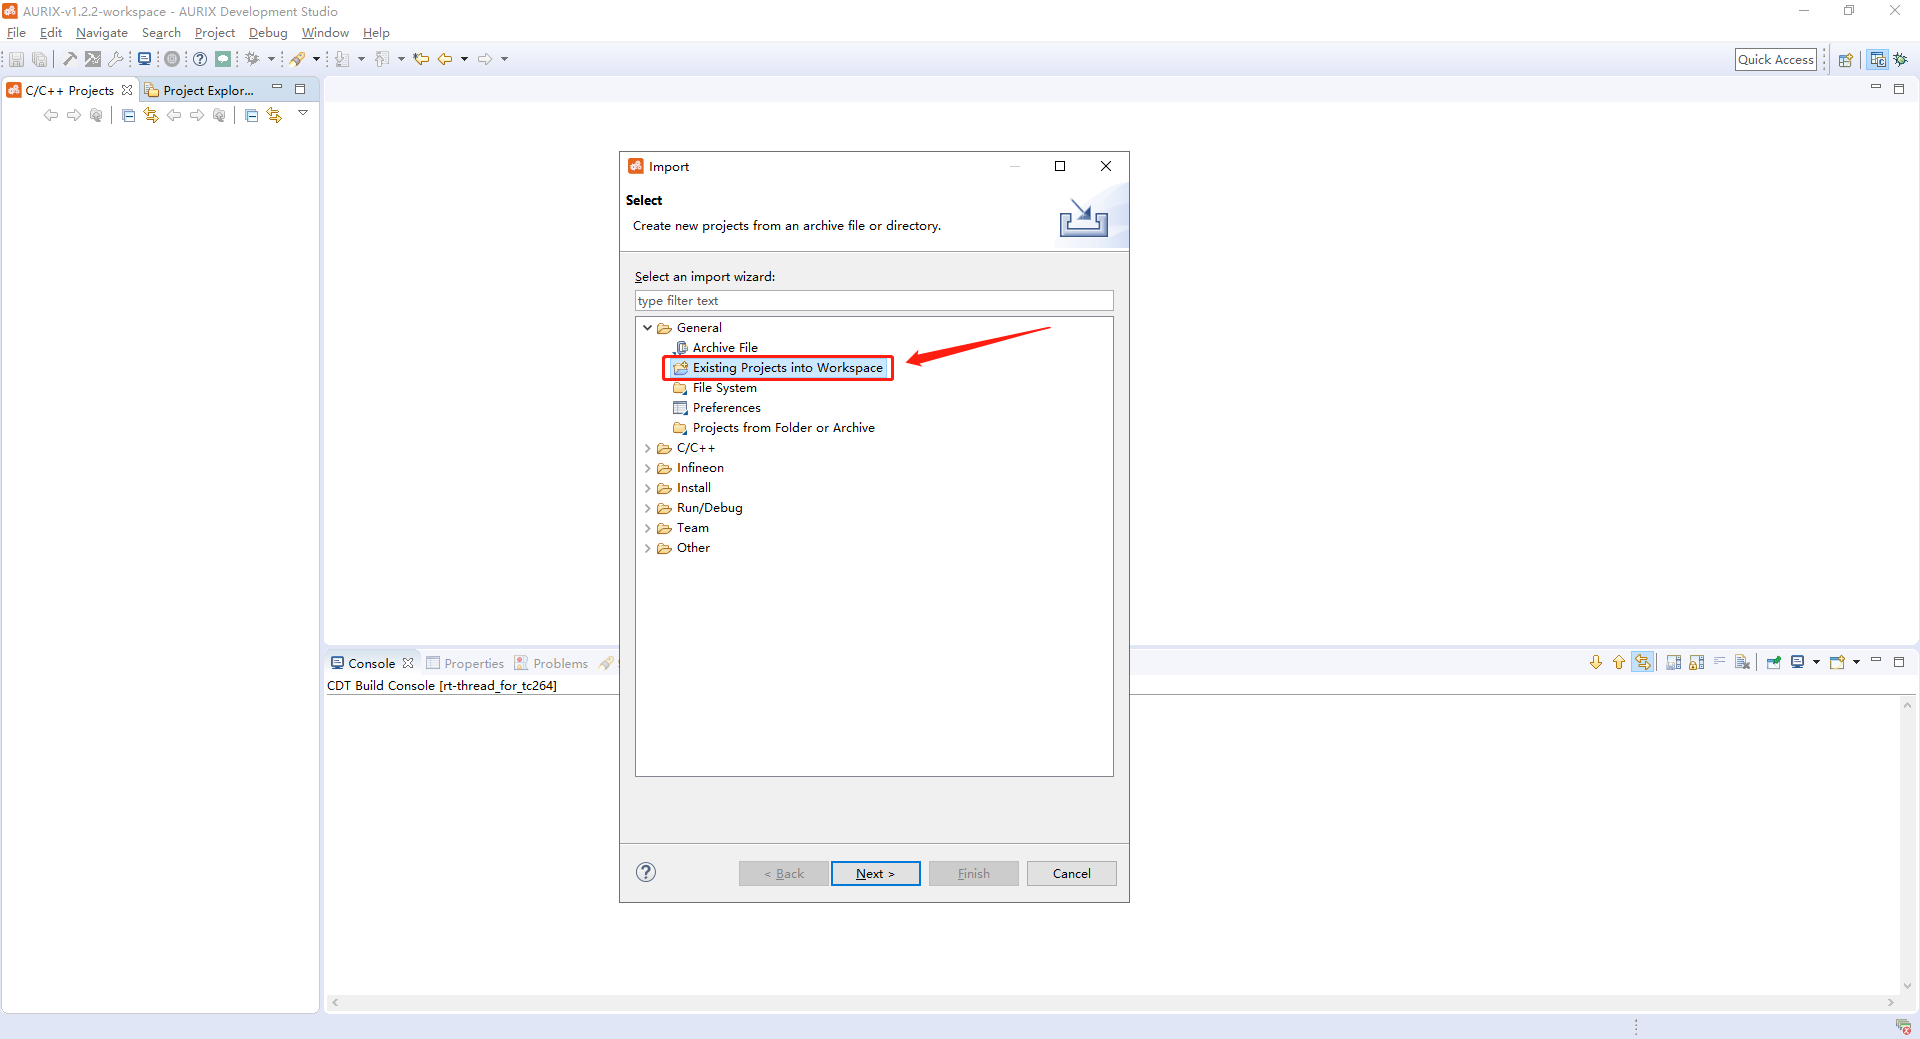Screen dimensions: 1920x1039
Task: Click the Quick Access search field
Action: pyautogui.click(x=1775, y=60)
